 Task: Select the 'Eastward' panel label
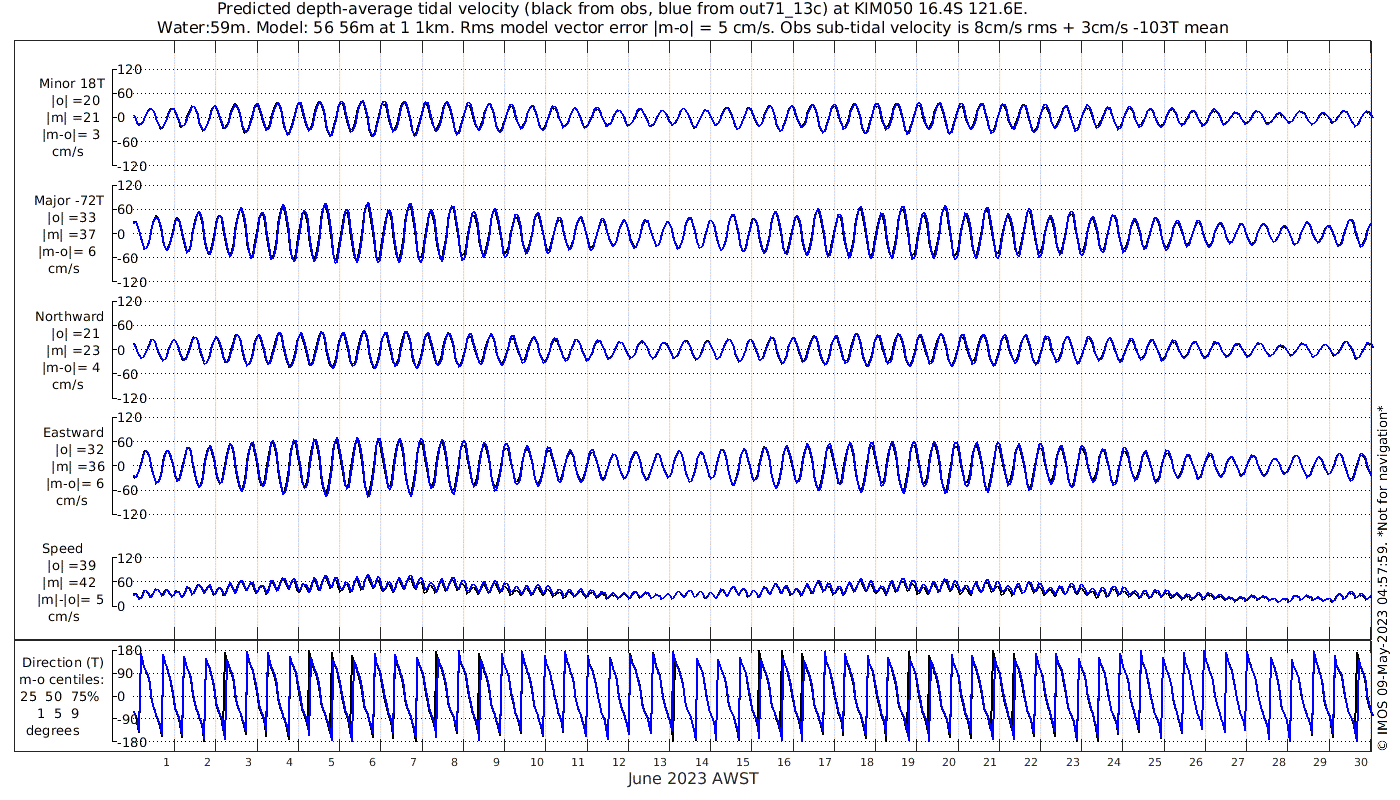pyautogui.click(x=73, y=432)
